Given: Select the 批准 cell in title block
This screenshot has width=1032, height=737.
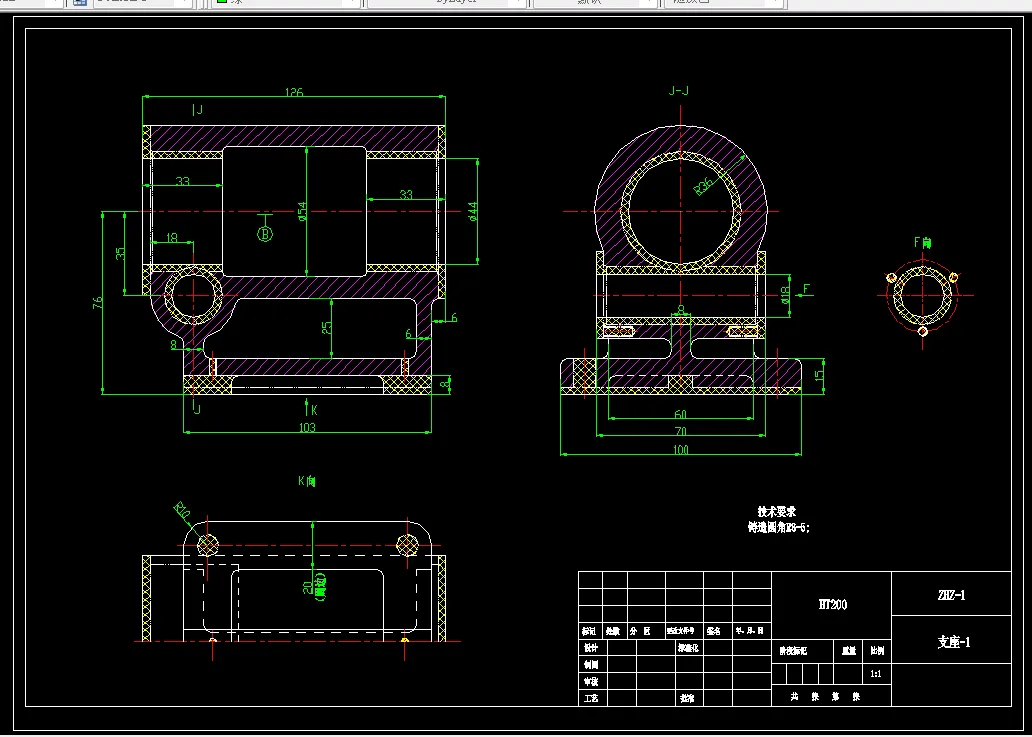Looking at the screenshot, I should coord(688,698).
